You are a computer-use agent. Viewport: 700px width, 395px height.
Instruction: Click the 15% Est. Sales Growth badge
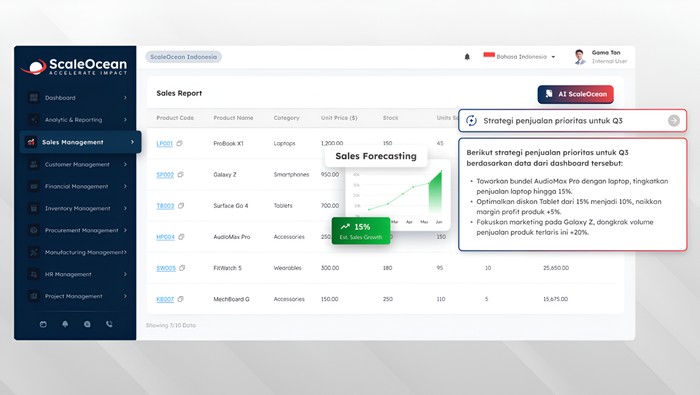(361, 231)
